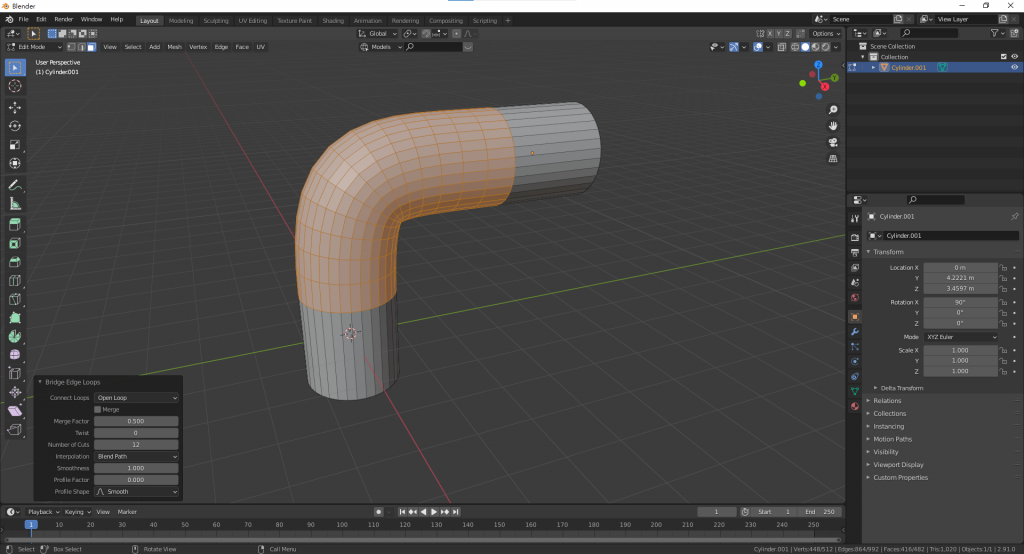Select the Measure tool
This screenshot has height=554, width=1024.
(x=15, y=204)
